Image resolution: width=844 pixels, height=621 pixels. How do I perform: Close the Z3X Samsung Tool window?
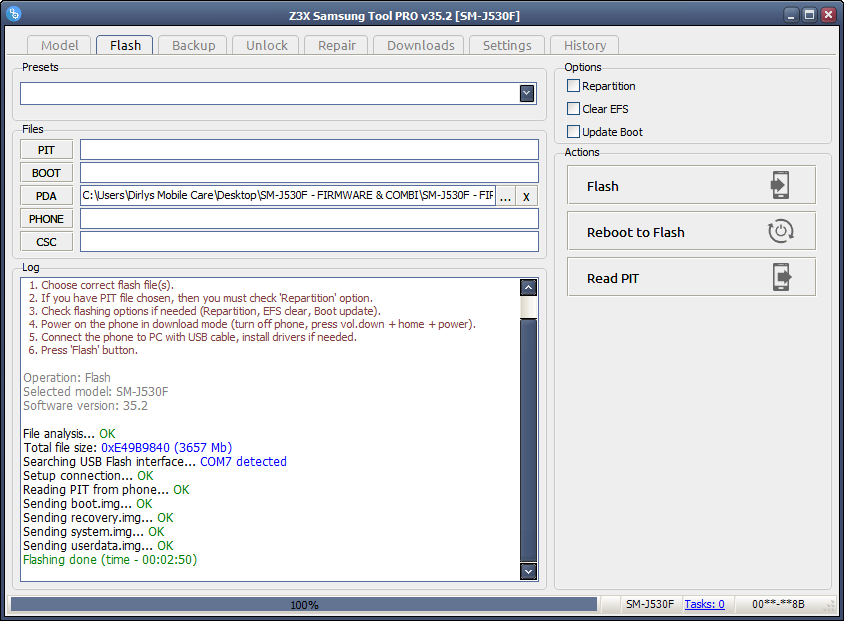[828, 15]
